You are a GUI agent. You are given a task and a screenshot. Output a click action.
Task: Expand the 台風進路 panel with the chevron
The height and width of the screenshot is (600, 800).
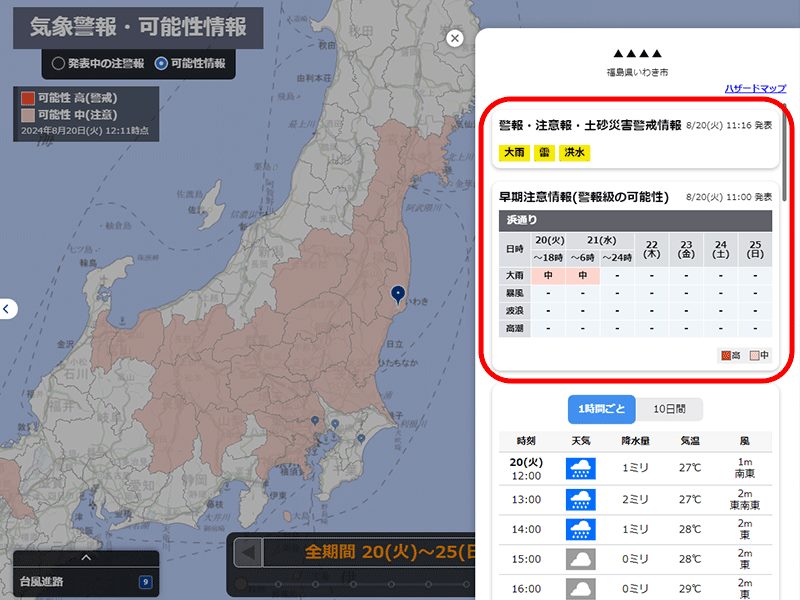86,558
